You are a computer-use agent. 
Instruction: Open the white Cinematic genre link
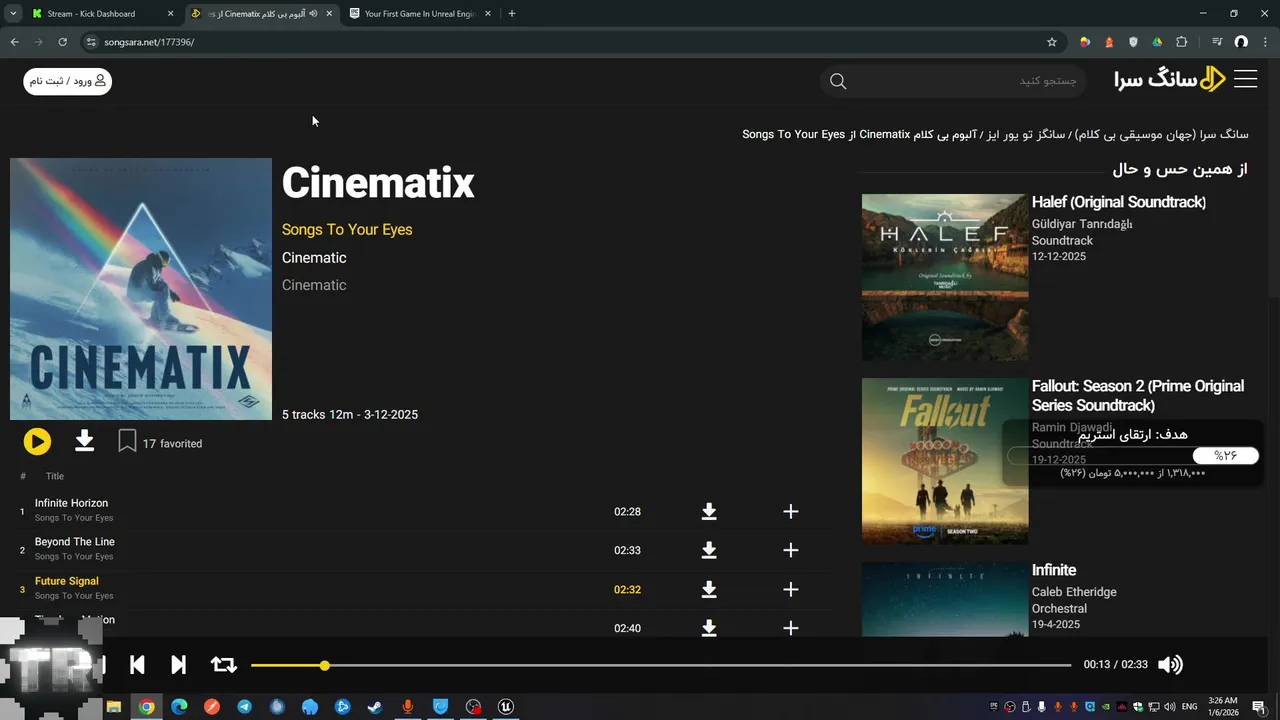pos(314,258)
